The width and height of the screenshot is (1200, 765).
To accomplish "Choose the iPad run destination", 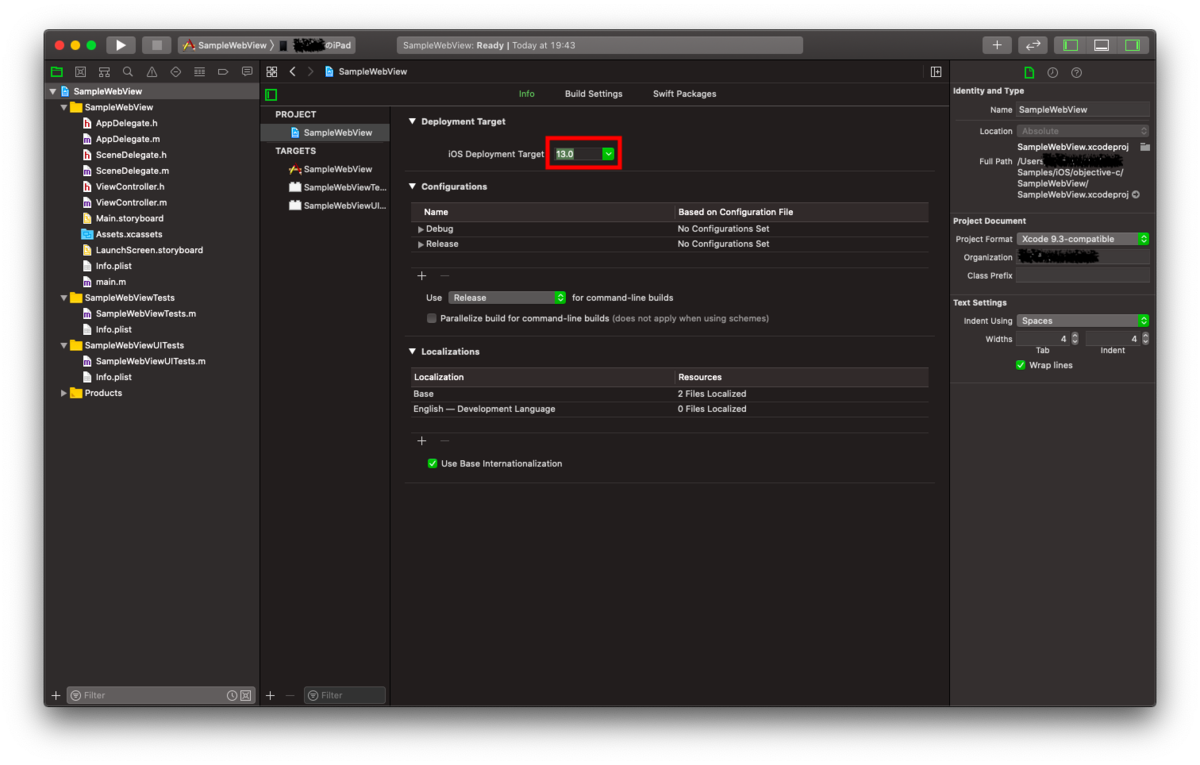I will click(x=316, y=45).
